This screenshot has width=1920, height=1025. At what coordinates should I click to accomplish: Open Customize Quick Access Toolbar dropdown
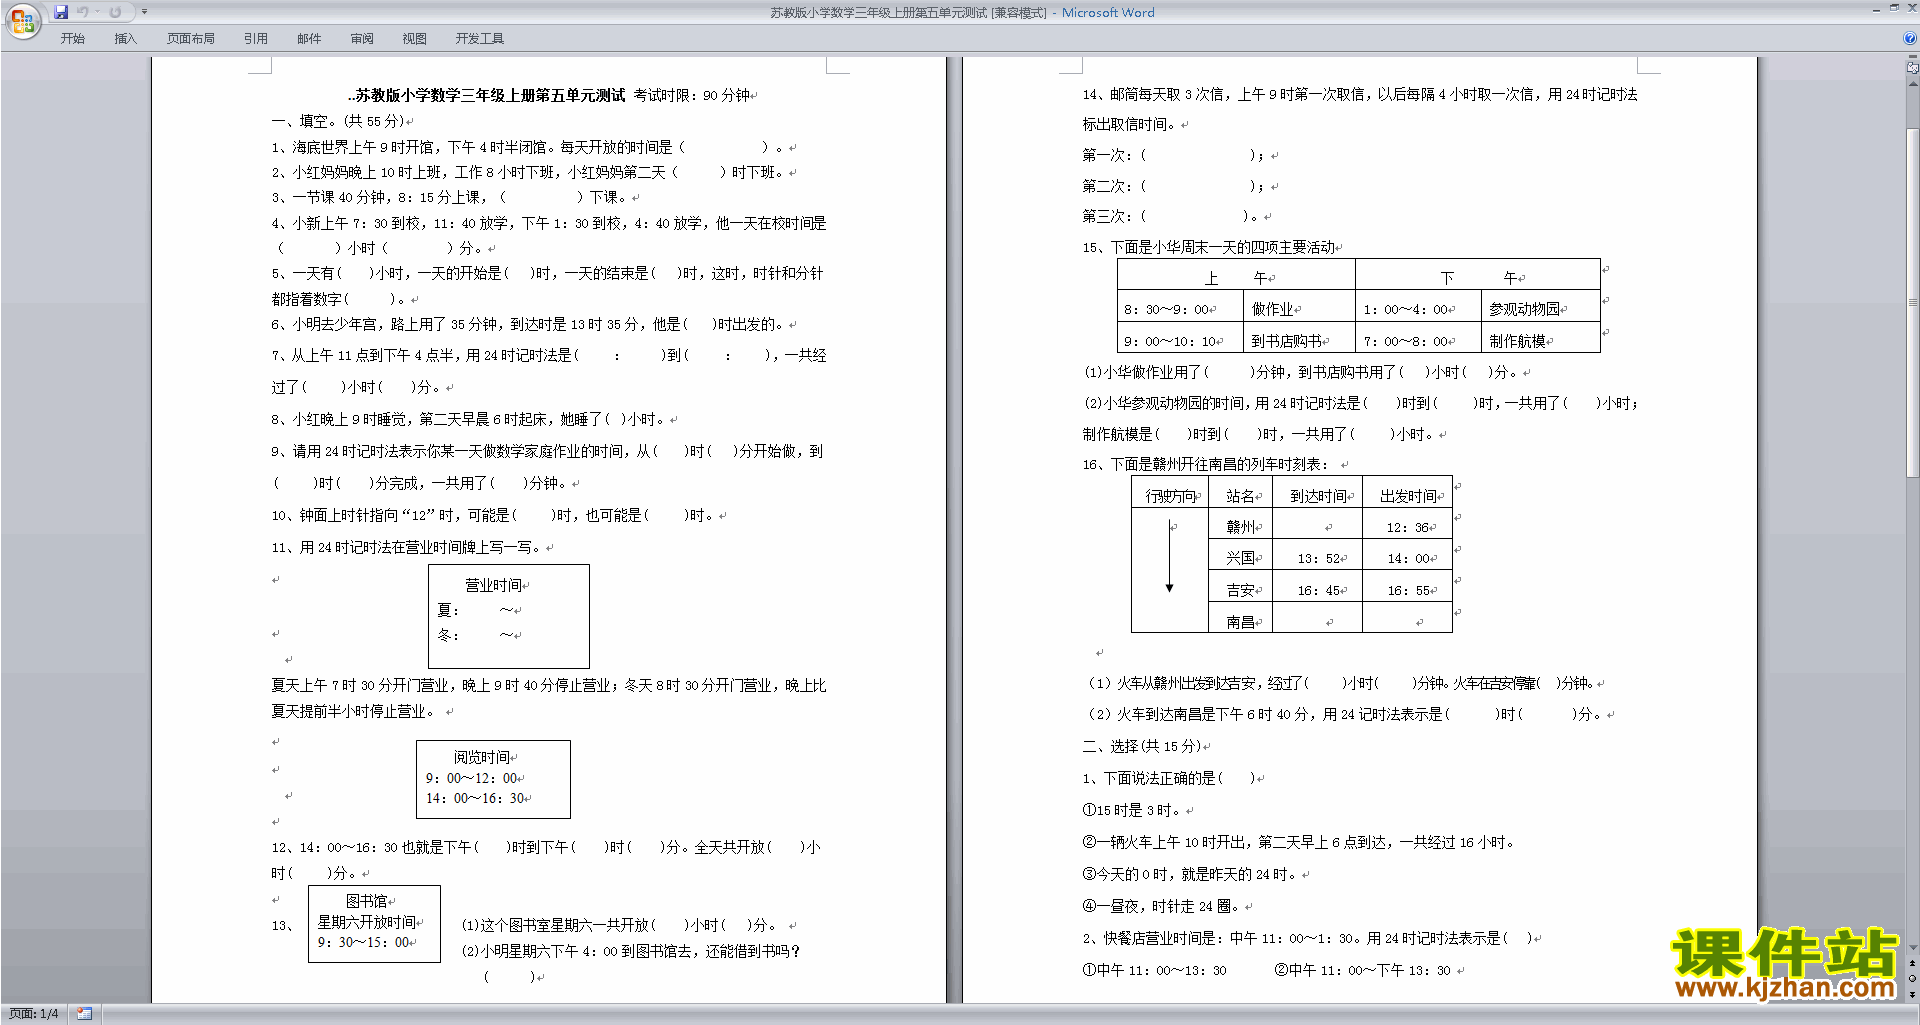[x=144, y=12]
